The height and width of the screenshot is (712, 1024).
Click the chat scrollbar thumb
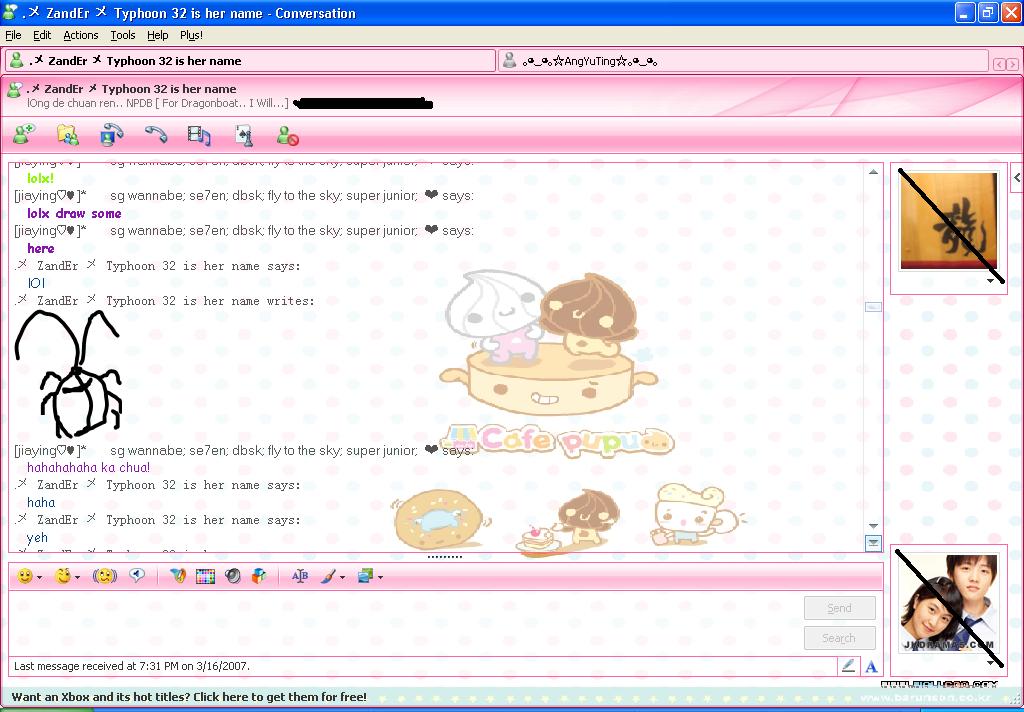click(x=873, y=307)
